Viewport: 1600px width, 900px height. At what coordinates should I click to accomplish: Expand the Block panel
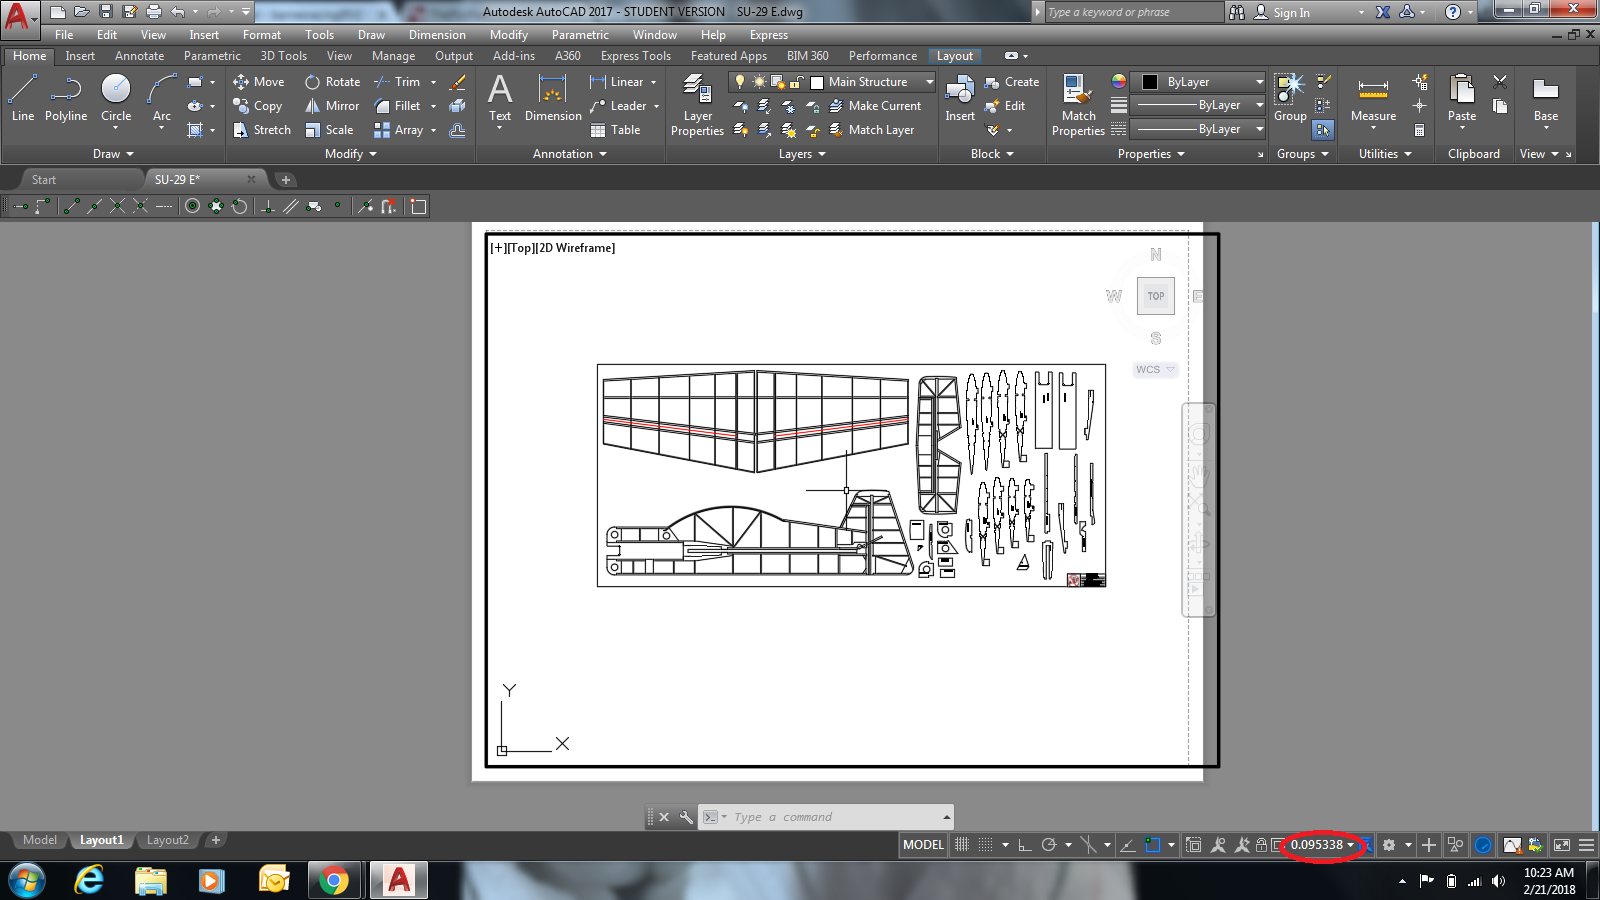point(992,154)
